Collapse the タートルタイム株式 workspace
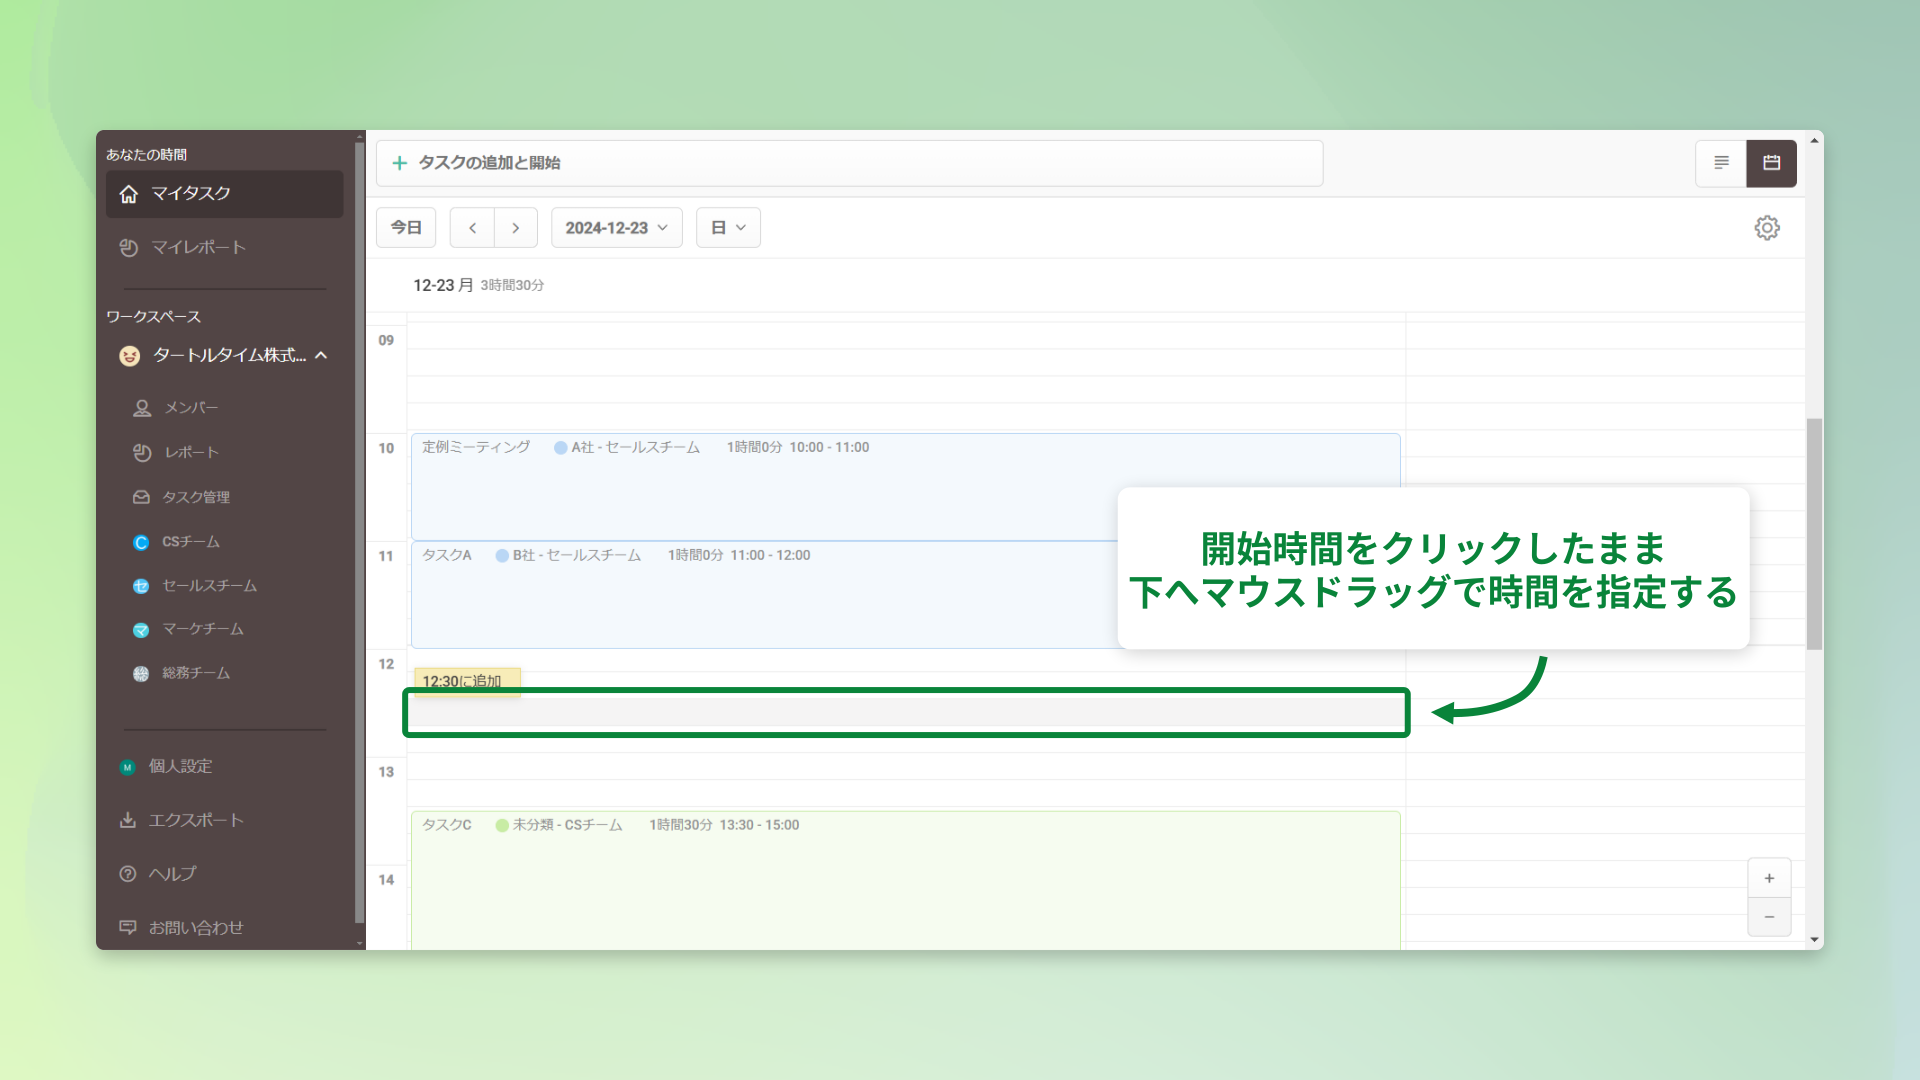1920x1080 pixels. 321,356
